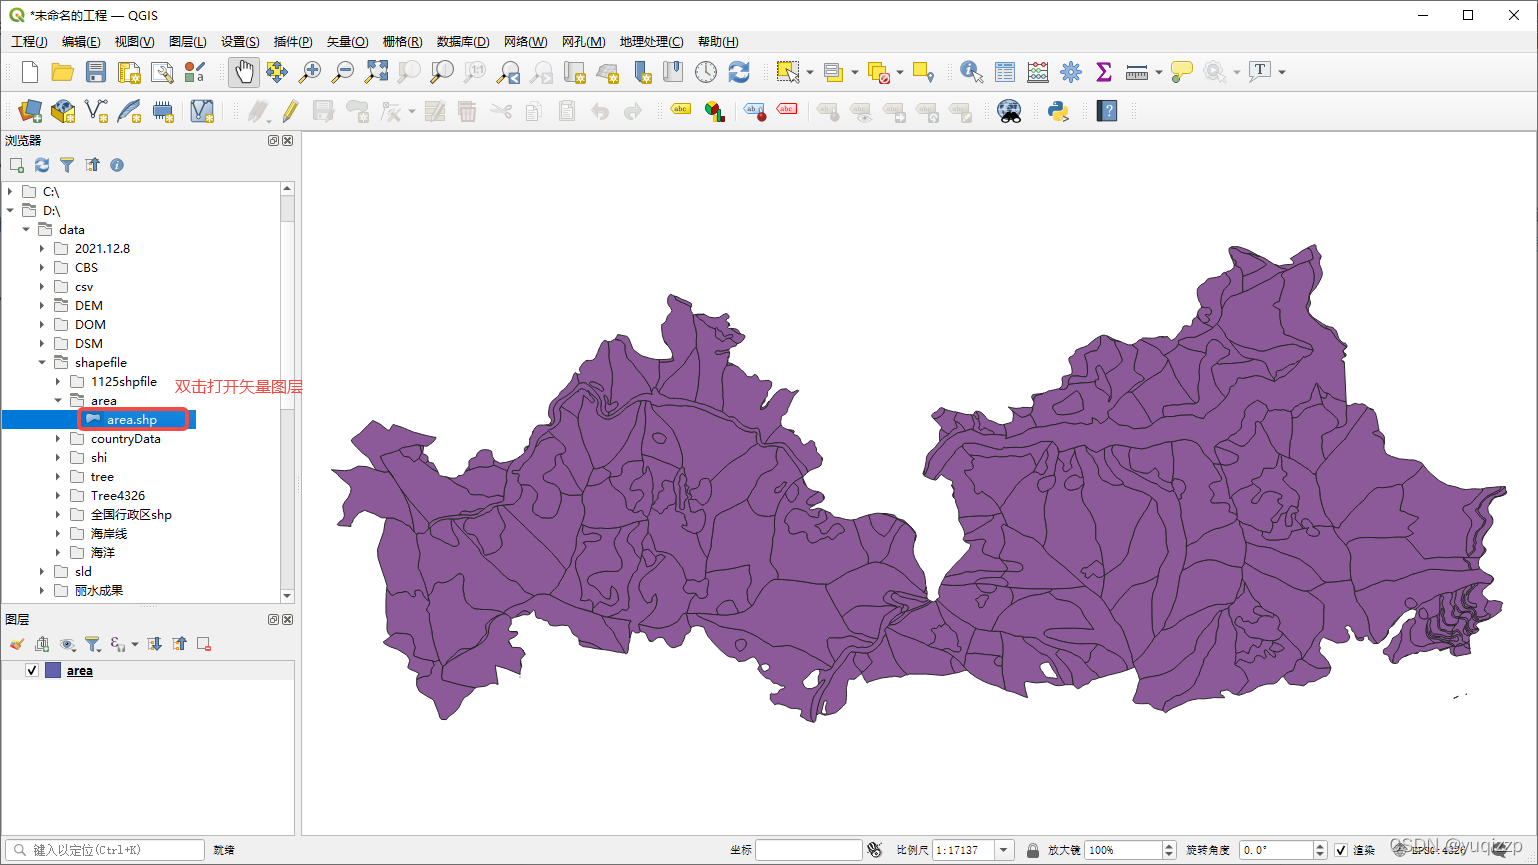Viewport: 1538px width, 865px height.
Task: Open layer visibility eye menu in Layers panel
Action: tap(67, 644)
